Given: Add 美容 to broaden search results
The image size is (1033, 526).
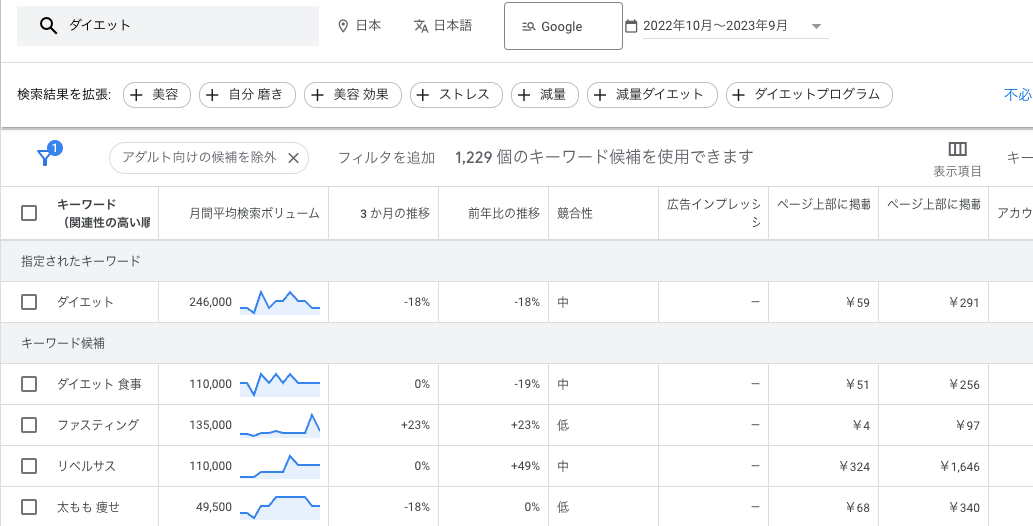Looking at the screenshot, I should 157,95.
